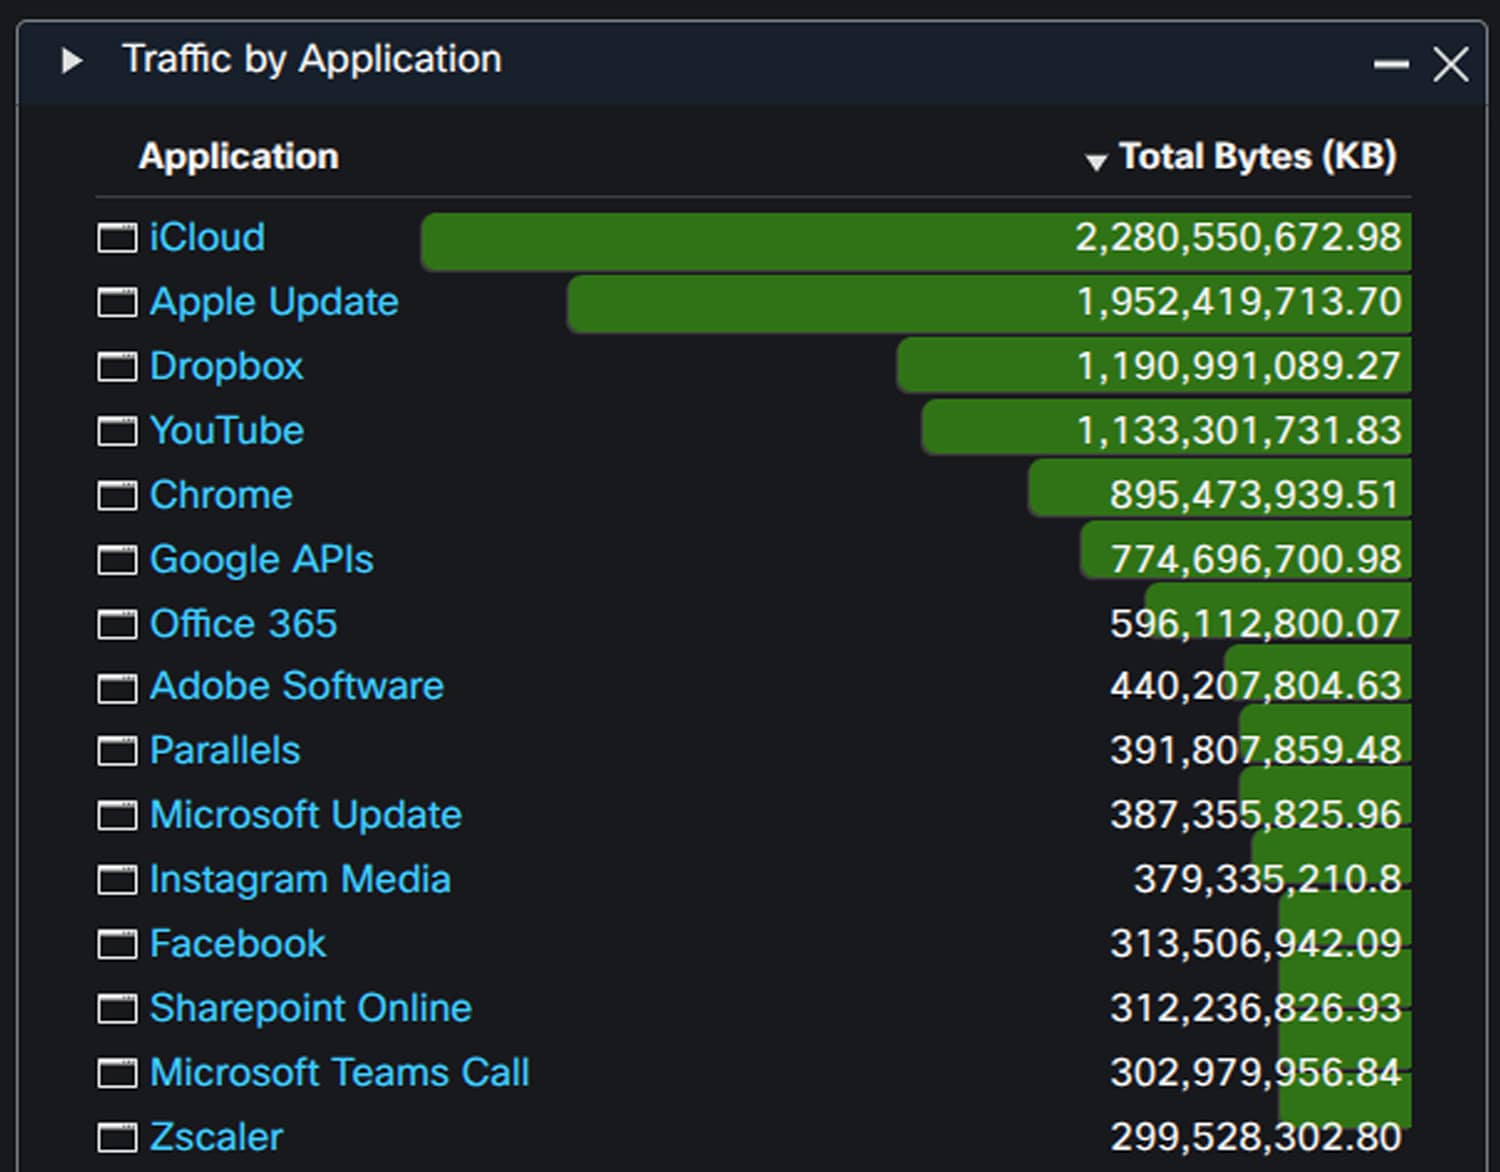Click the window icon beside Adobe Software
Viewport: 1500px width, 1172px height.
[x=117, y=688]
